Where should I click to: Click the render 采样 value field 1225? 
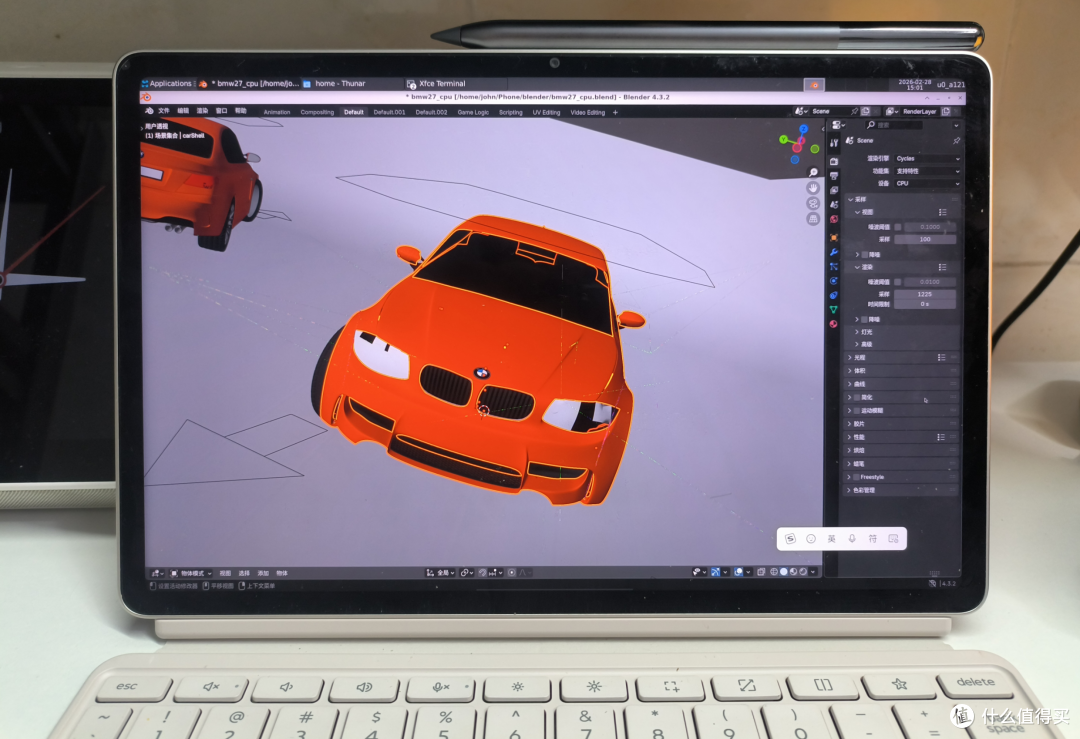[x=925, y=294]
